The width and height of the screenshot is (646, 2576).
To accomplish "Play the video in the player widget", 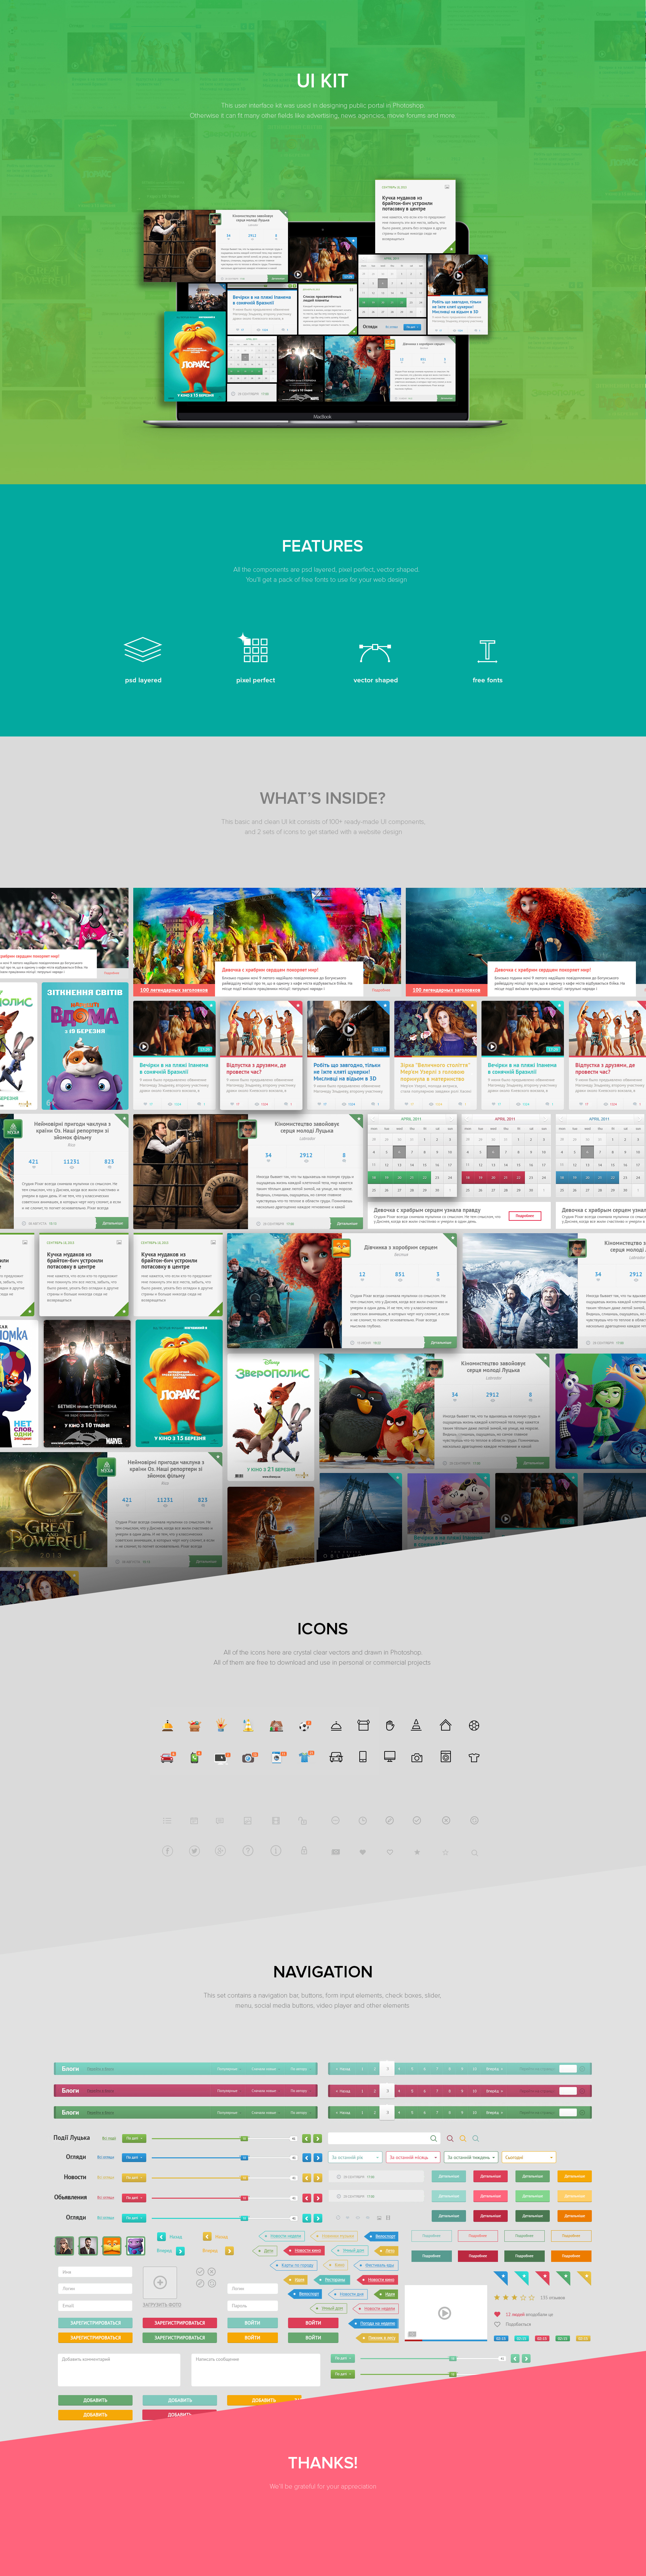I will [x=445, y=2313].
